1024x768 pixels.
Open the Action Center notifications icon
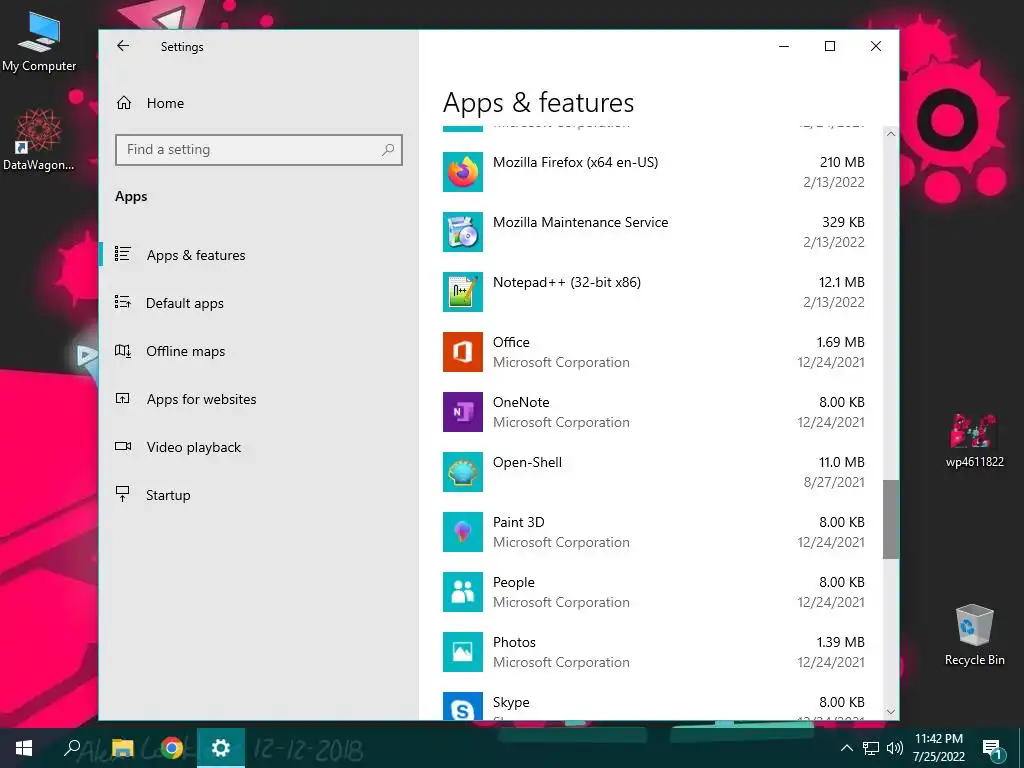pyautogui.click(x=993, y=749)
